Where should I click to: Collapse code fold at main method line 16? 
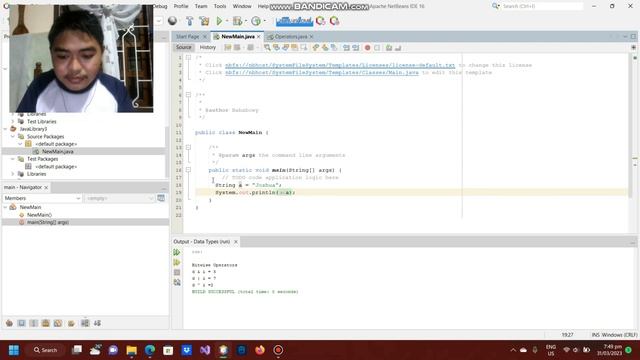pos(188,170)
